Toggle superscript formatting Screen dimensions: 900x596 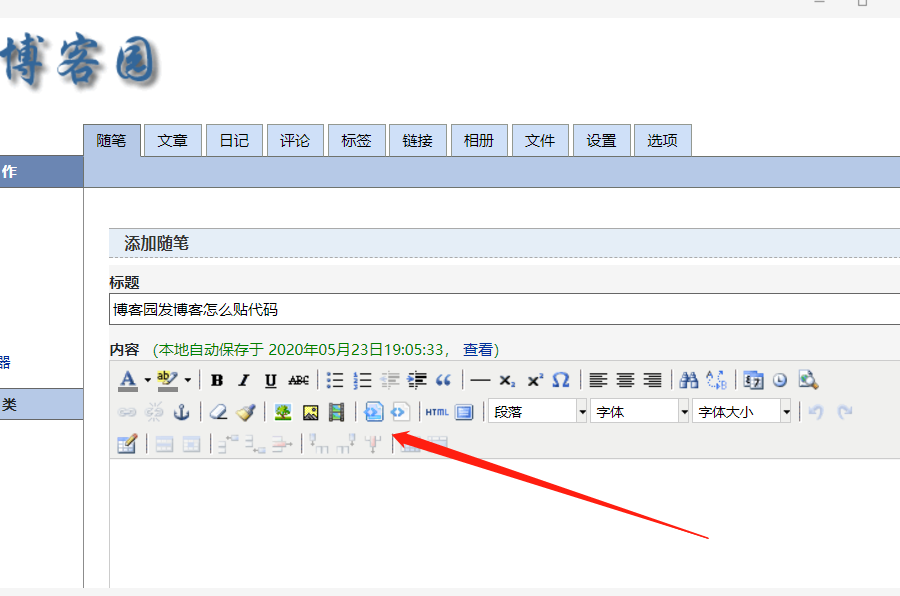point(535,380)
